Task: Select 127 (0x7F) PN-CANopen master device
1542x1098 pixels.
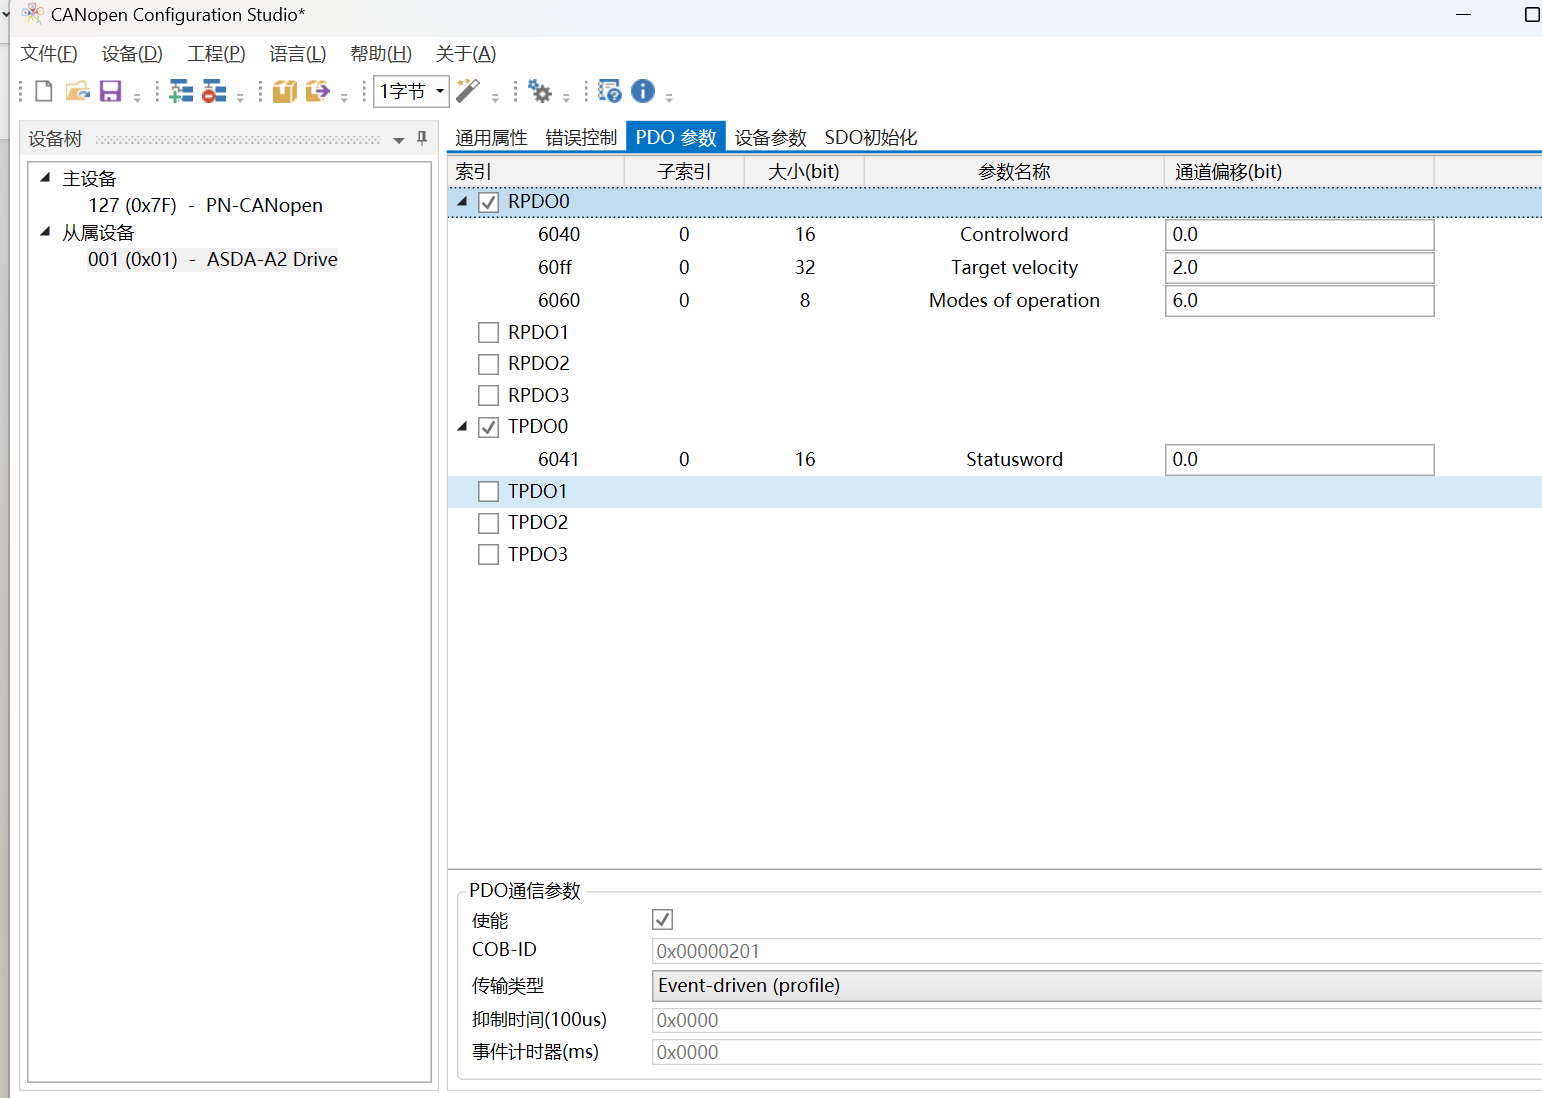Action: pyautogui.click(x=205, y=205)
